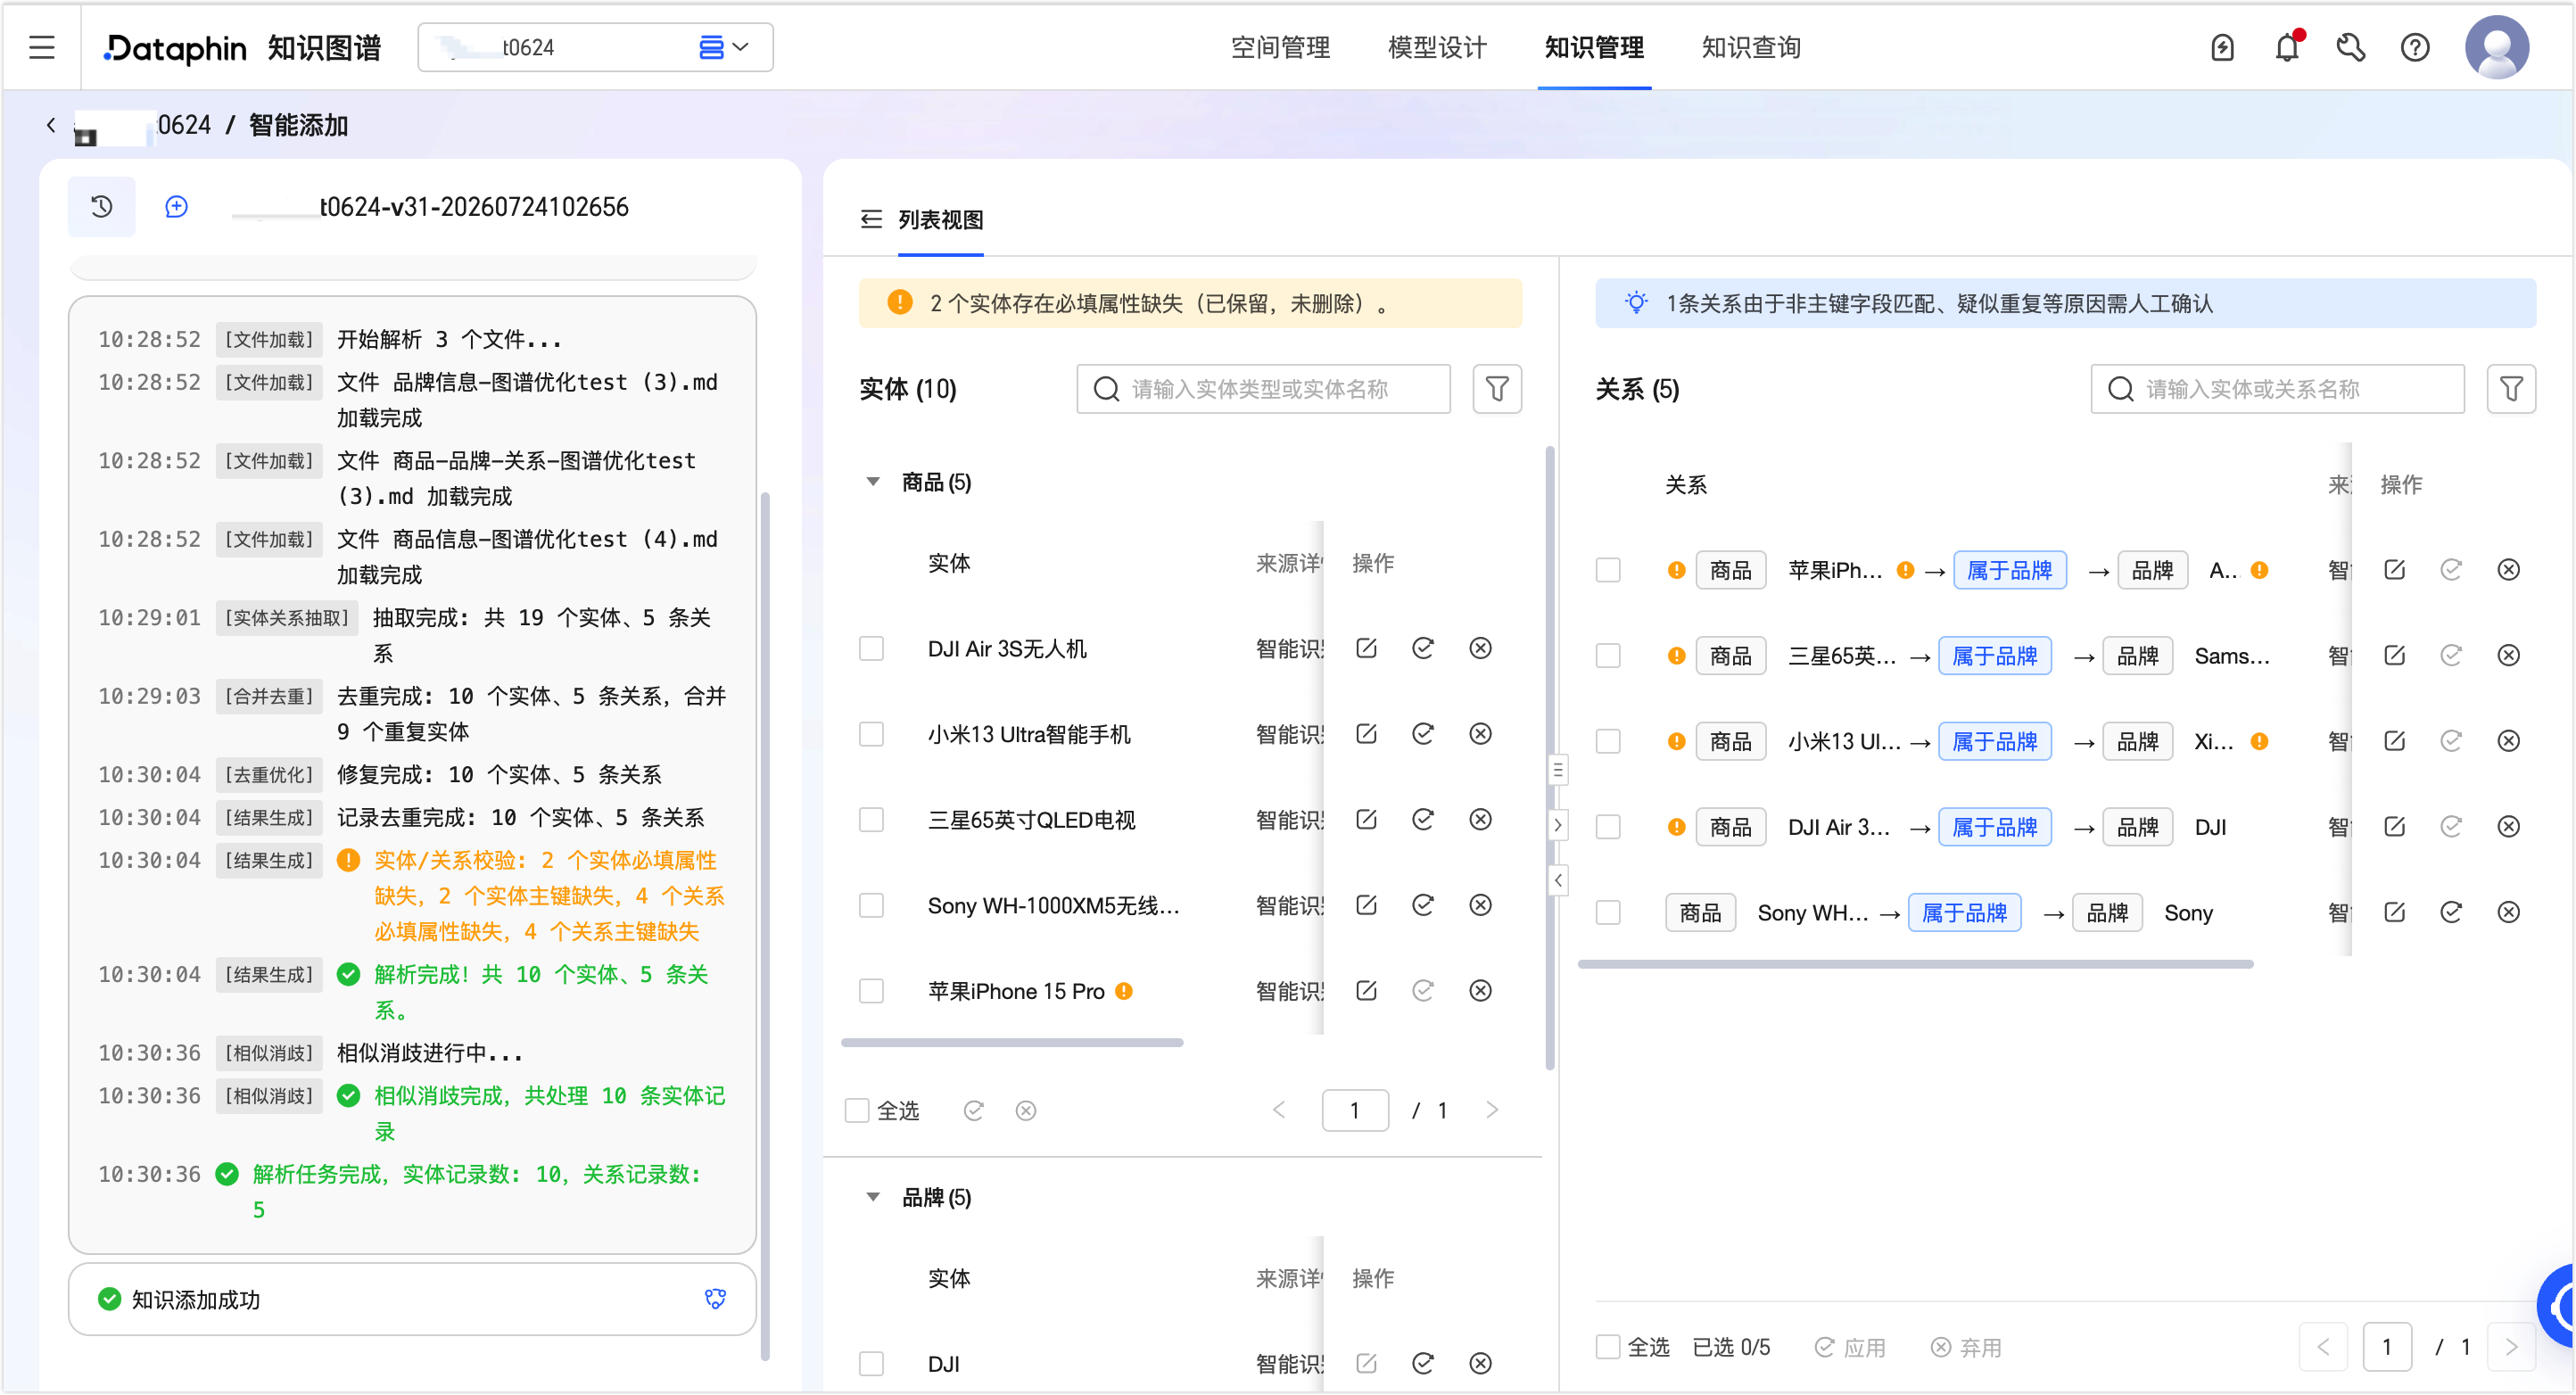Viewport: 2576px width, 1395px height.
Task: Open the 模型设计 menu
Action: (1437, 47)
